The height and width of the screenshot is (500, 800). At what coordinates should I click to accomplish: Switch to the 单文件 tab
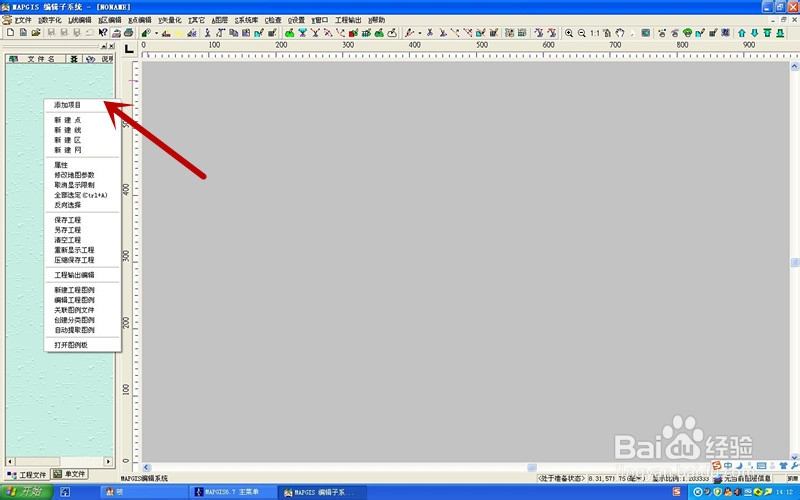[x=69, y=474]
